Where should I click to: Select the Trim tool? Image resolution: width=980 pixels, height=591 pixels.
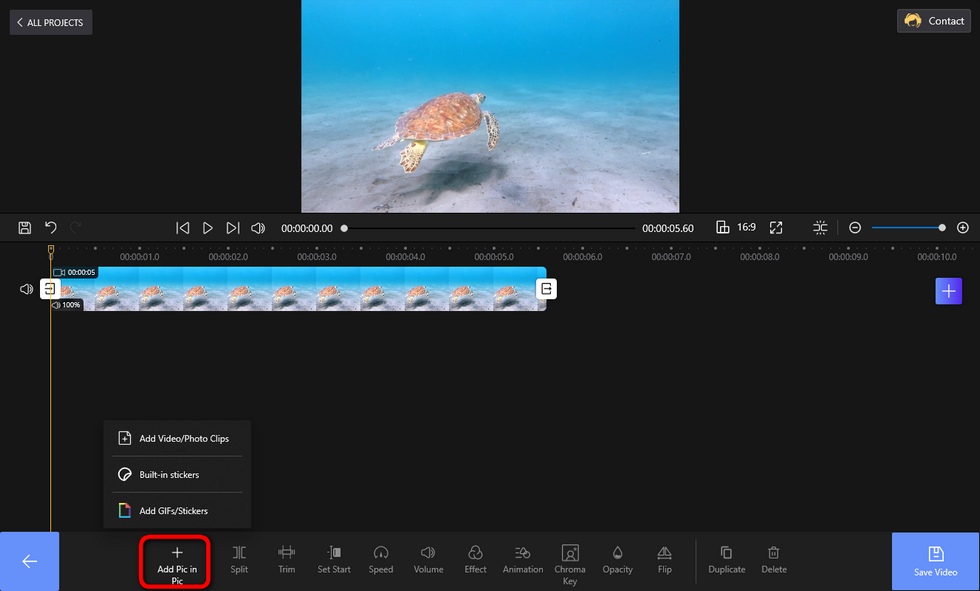[x=286, y=560]
